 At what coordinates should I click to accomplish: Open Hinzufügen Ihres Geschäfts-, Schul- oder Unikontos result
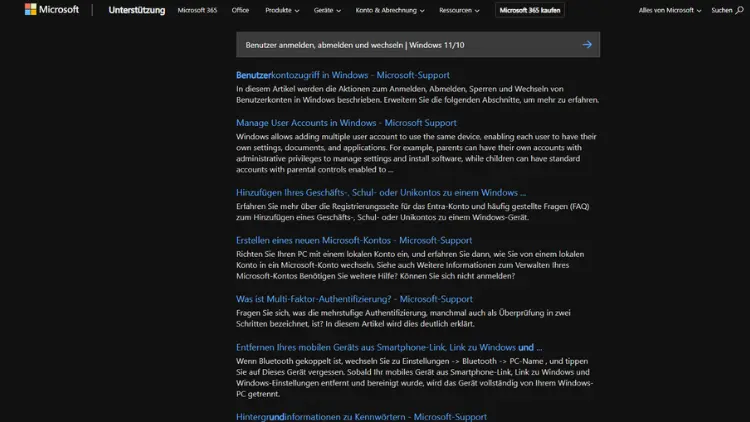[x=381, y=192]
